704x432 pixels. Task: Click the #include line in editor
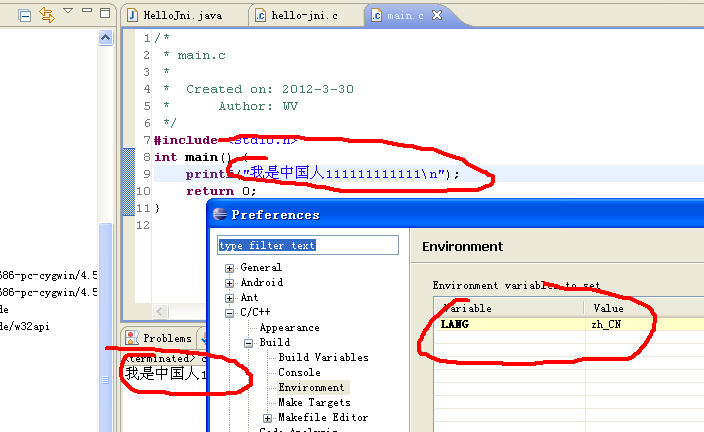click(225, 140)
